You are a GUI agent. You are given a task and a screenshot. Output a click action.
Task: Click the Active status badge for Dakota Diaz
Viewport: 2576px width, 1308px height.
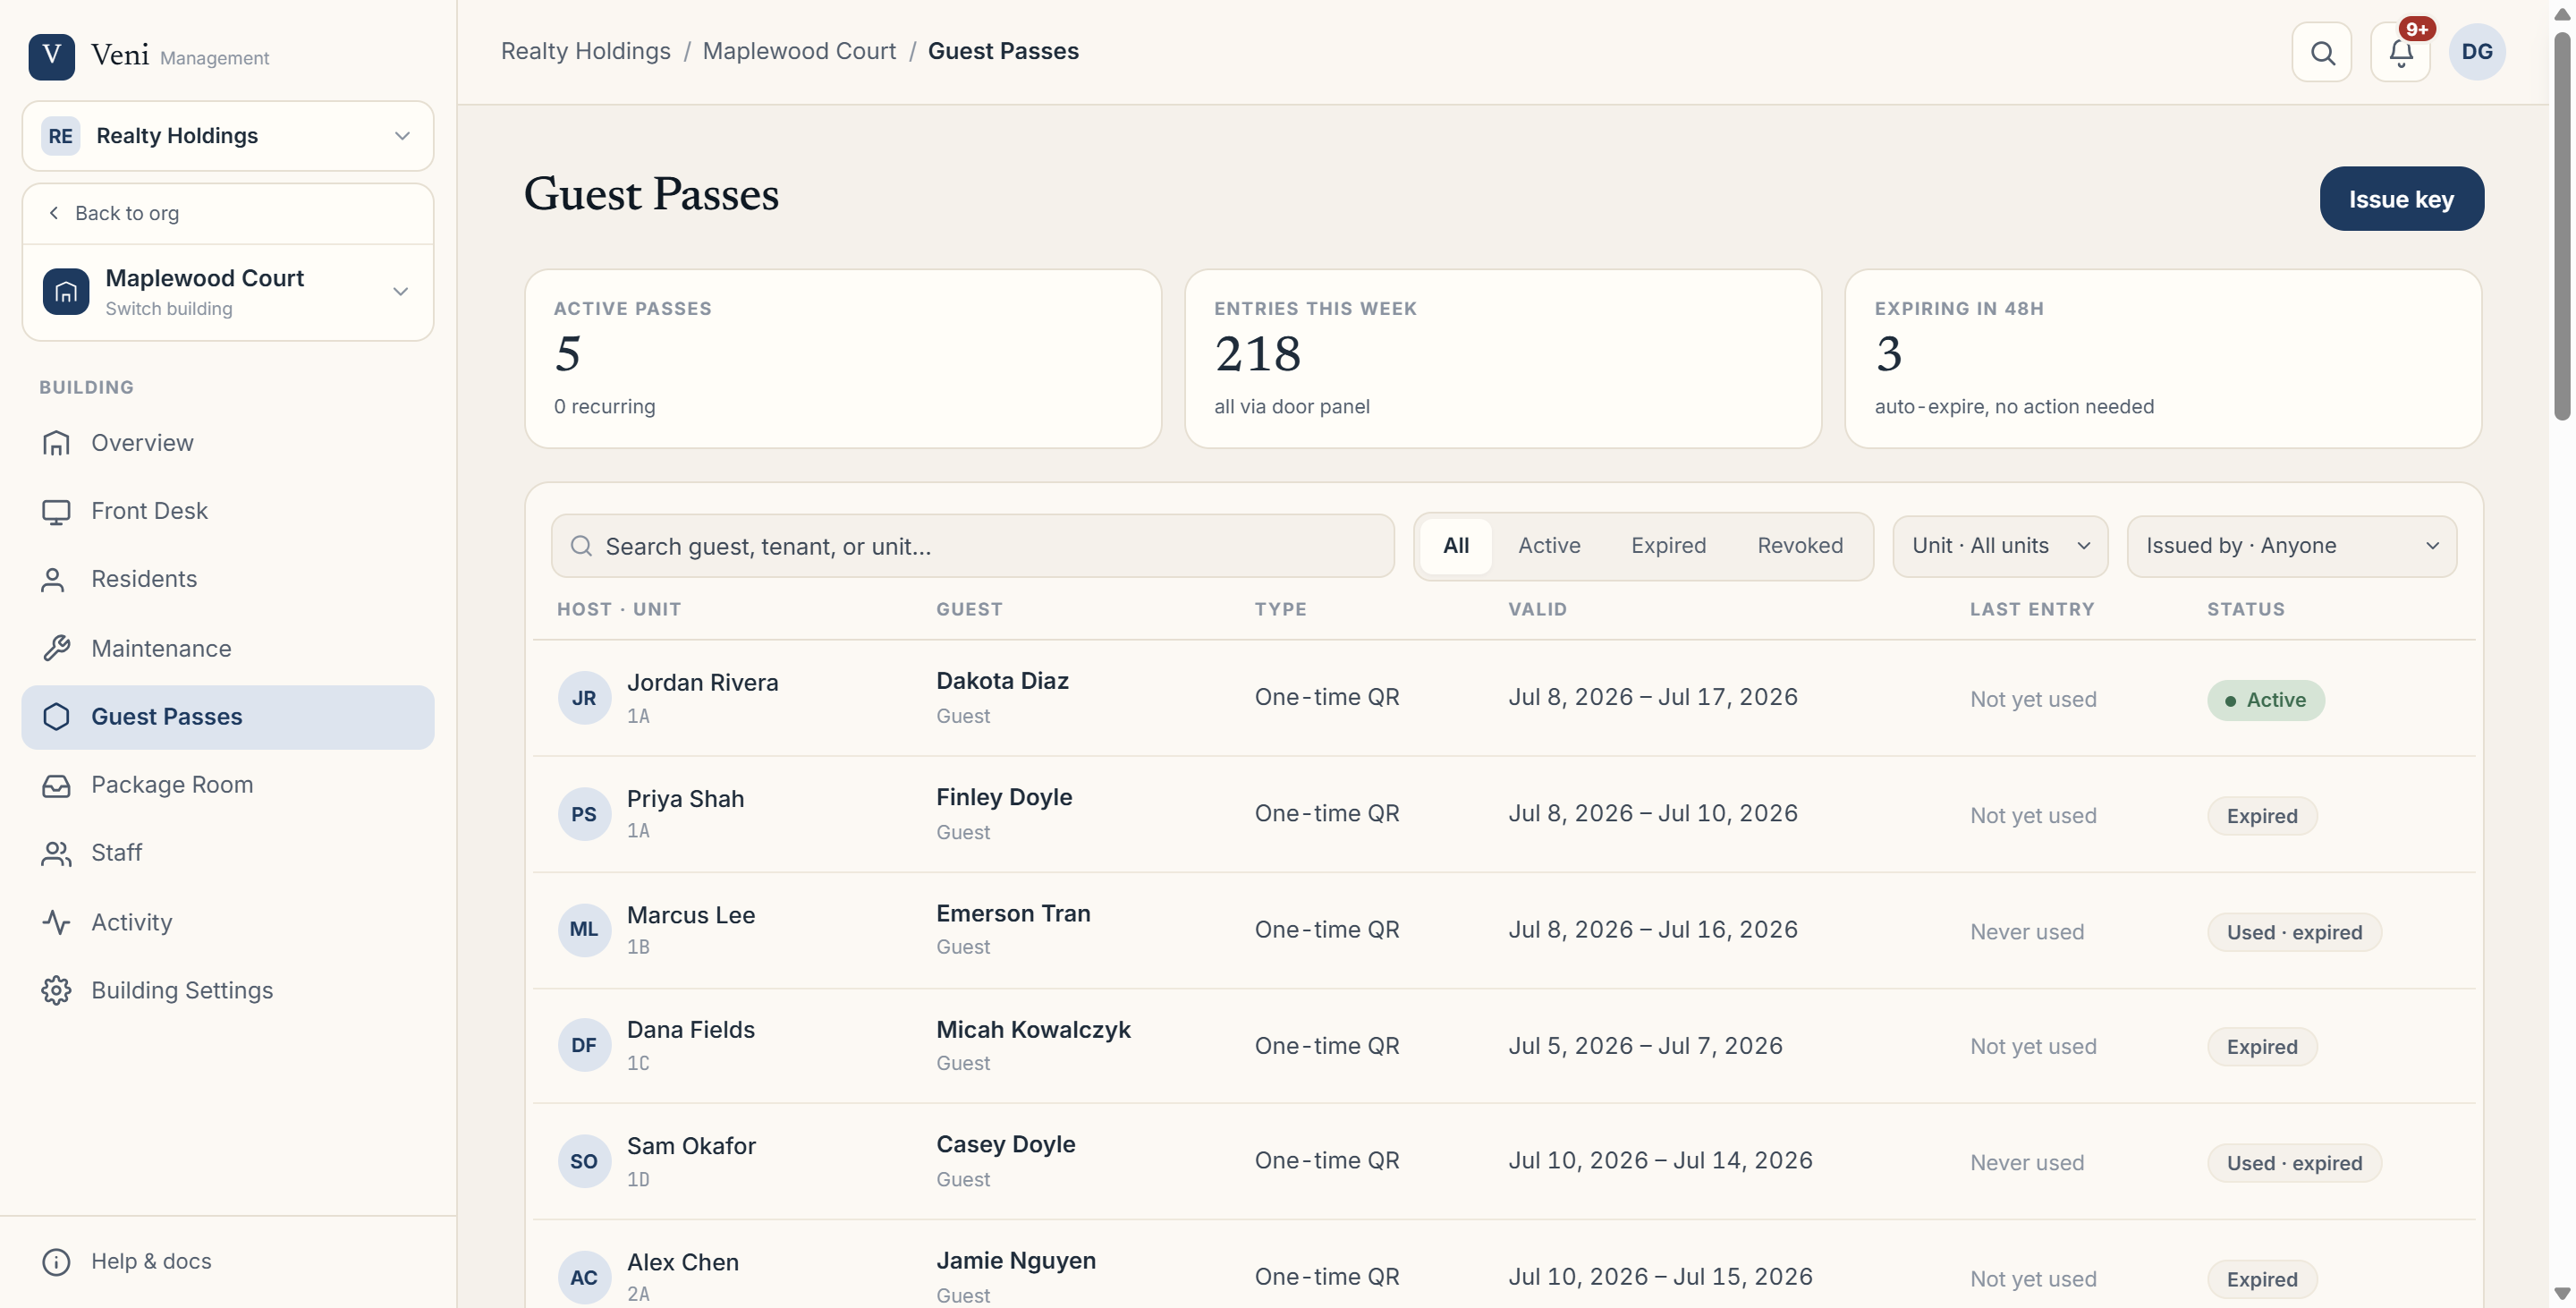point(2266,700)
